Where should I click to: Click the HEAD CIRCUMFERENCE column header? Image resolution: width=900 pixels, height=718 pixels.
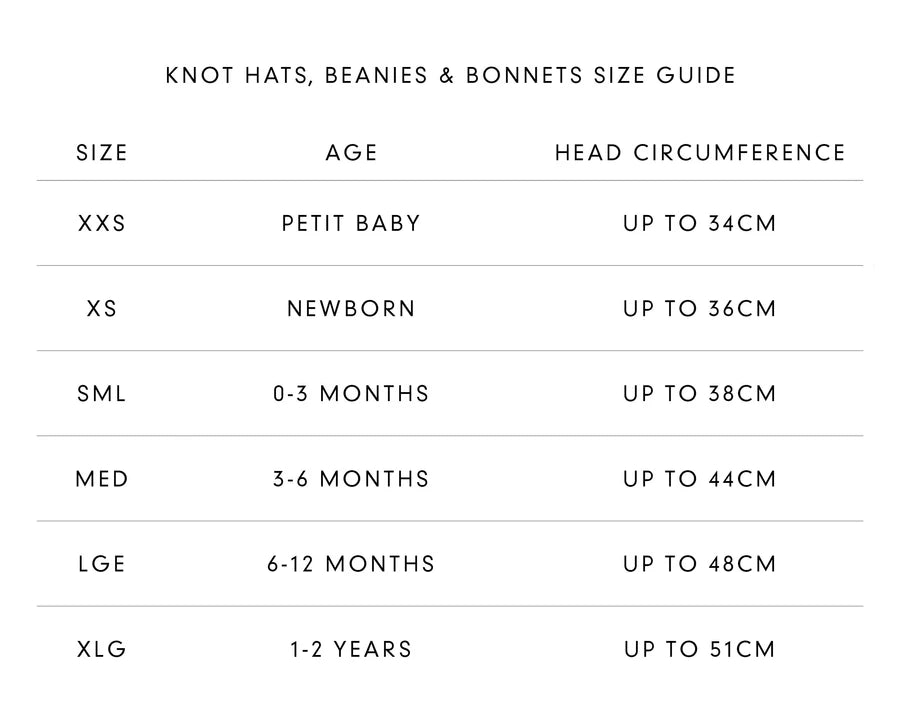[700, 153]
